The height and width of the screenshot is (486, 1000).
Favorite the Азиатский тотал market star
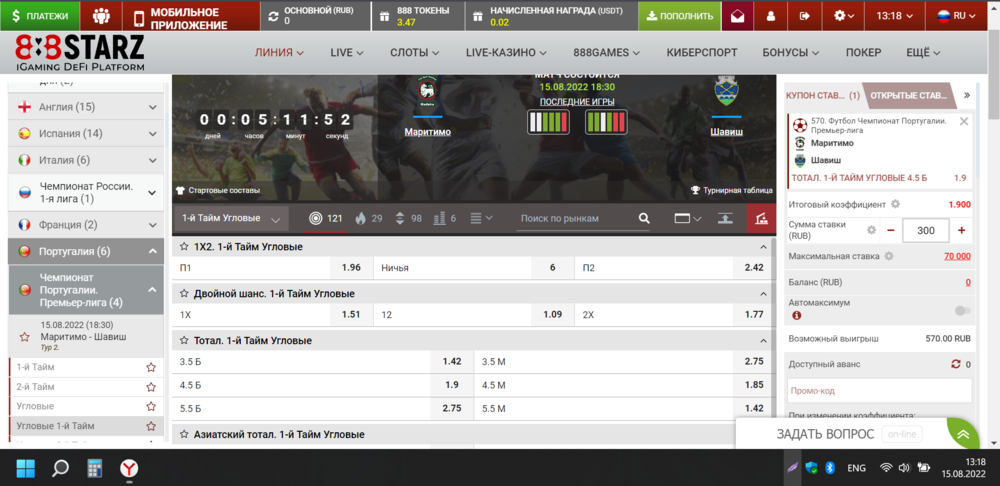coord(184,434)
